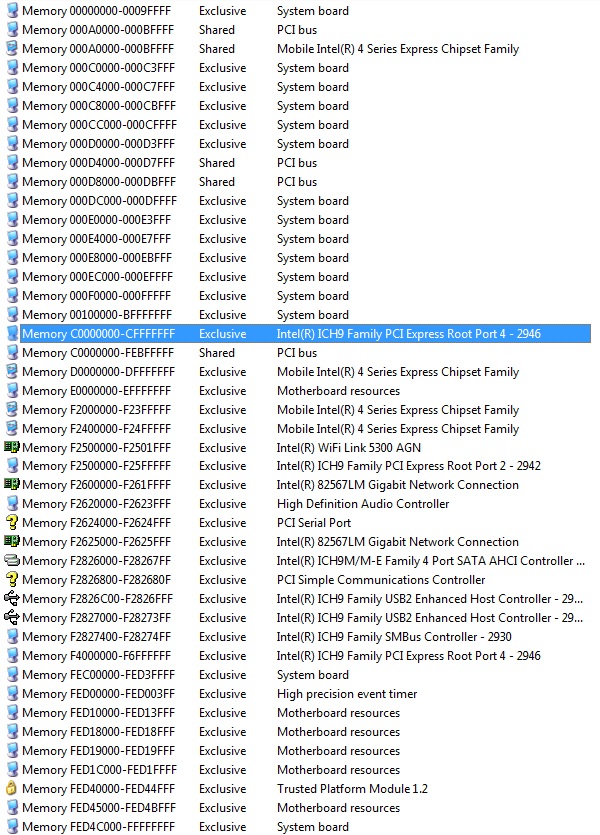Click the question mark icon for PCI Simple Communications Controller
The image size is (600, 835).
tap(12, 579)
